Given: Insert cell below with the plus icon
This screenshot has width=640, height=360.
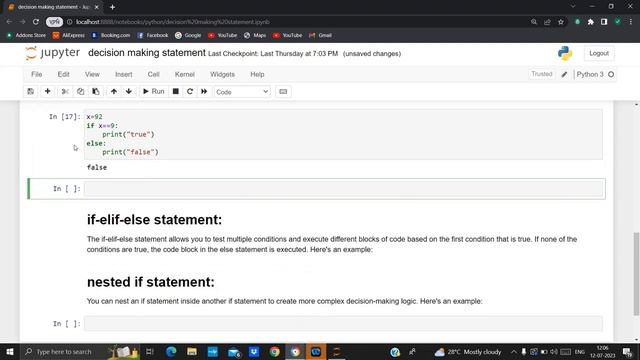Looking at the screenshot, I should click(x=47, y=91).
